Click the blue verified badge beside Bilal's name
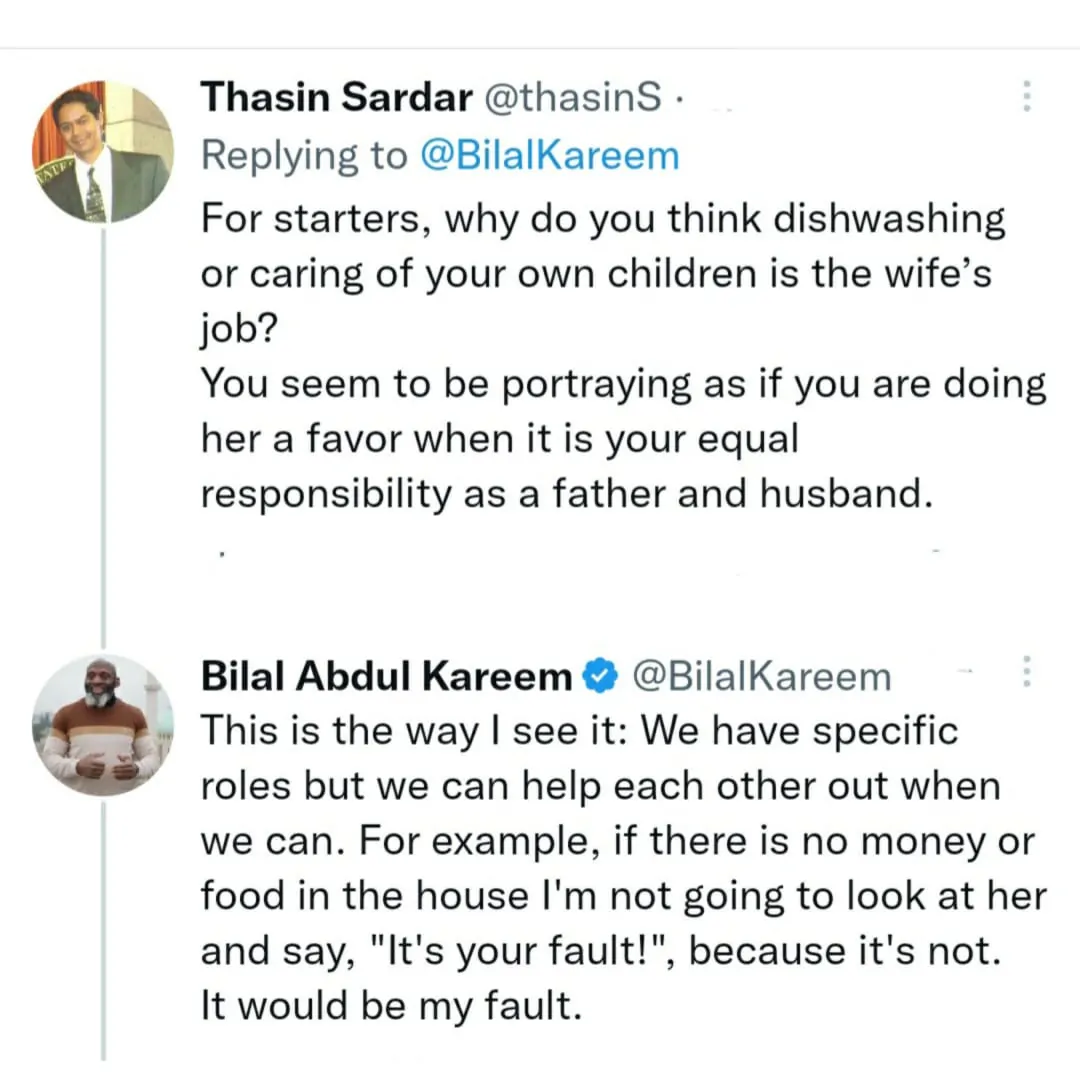 (599, 677)
